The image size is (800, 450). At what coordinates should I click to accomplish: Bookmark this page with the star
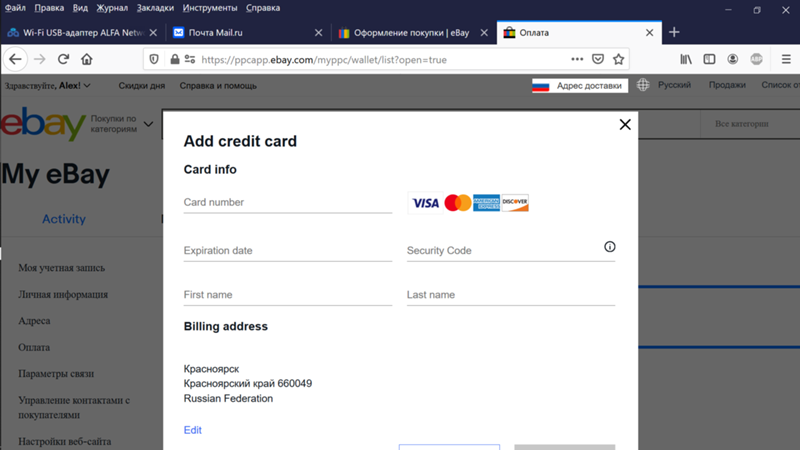pyautogui.click(x=619, y=59)
